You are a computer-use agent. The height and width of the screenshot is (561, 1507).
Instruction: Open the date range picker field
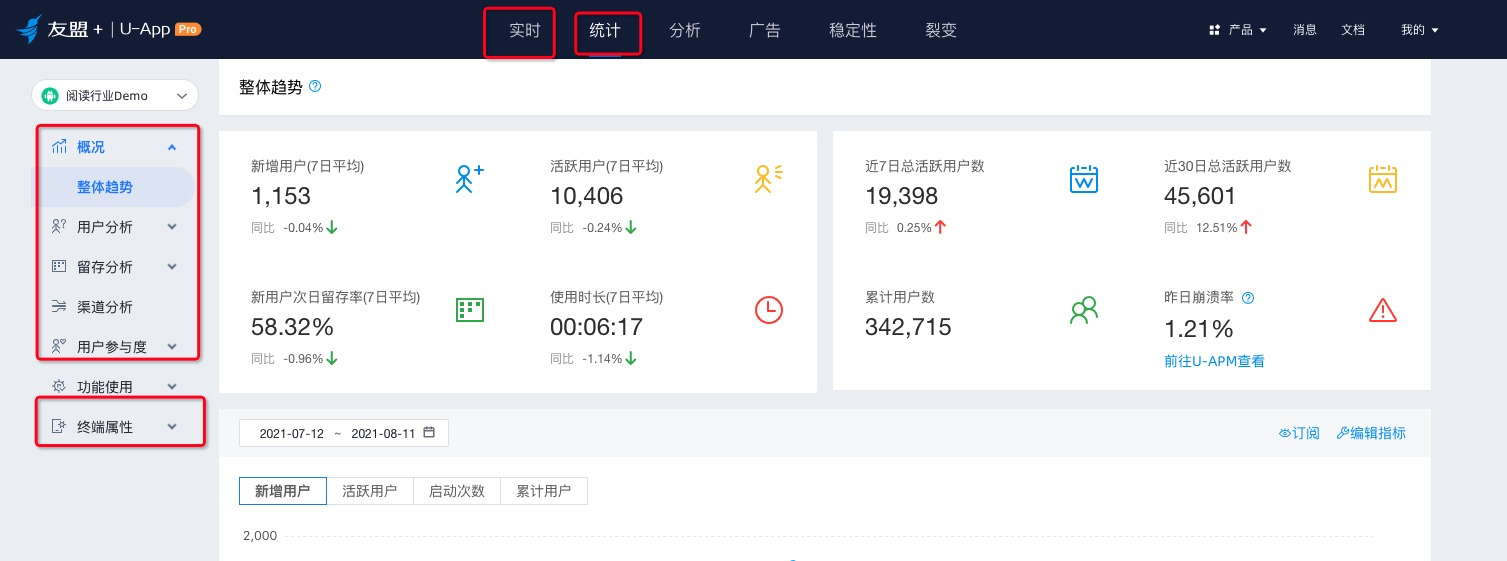click(x=344, y=433)
